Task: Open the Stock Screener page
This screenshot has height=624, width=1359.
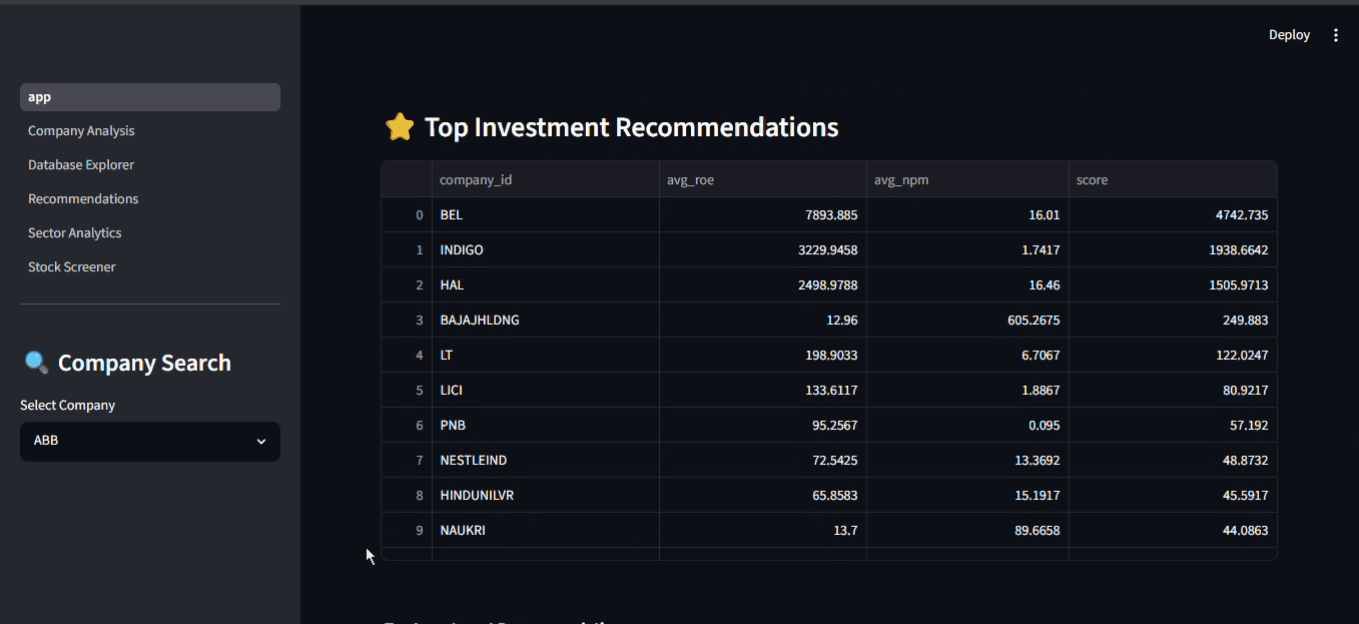Action: coord(150,267)
